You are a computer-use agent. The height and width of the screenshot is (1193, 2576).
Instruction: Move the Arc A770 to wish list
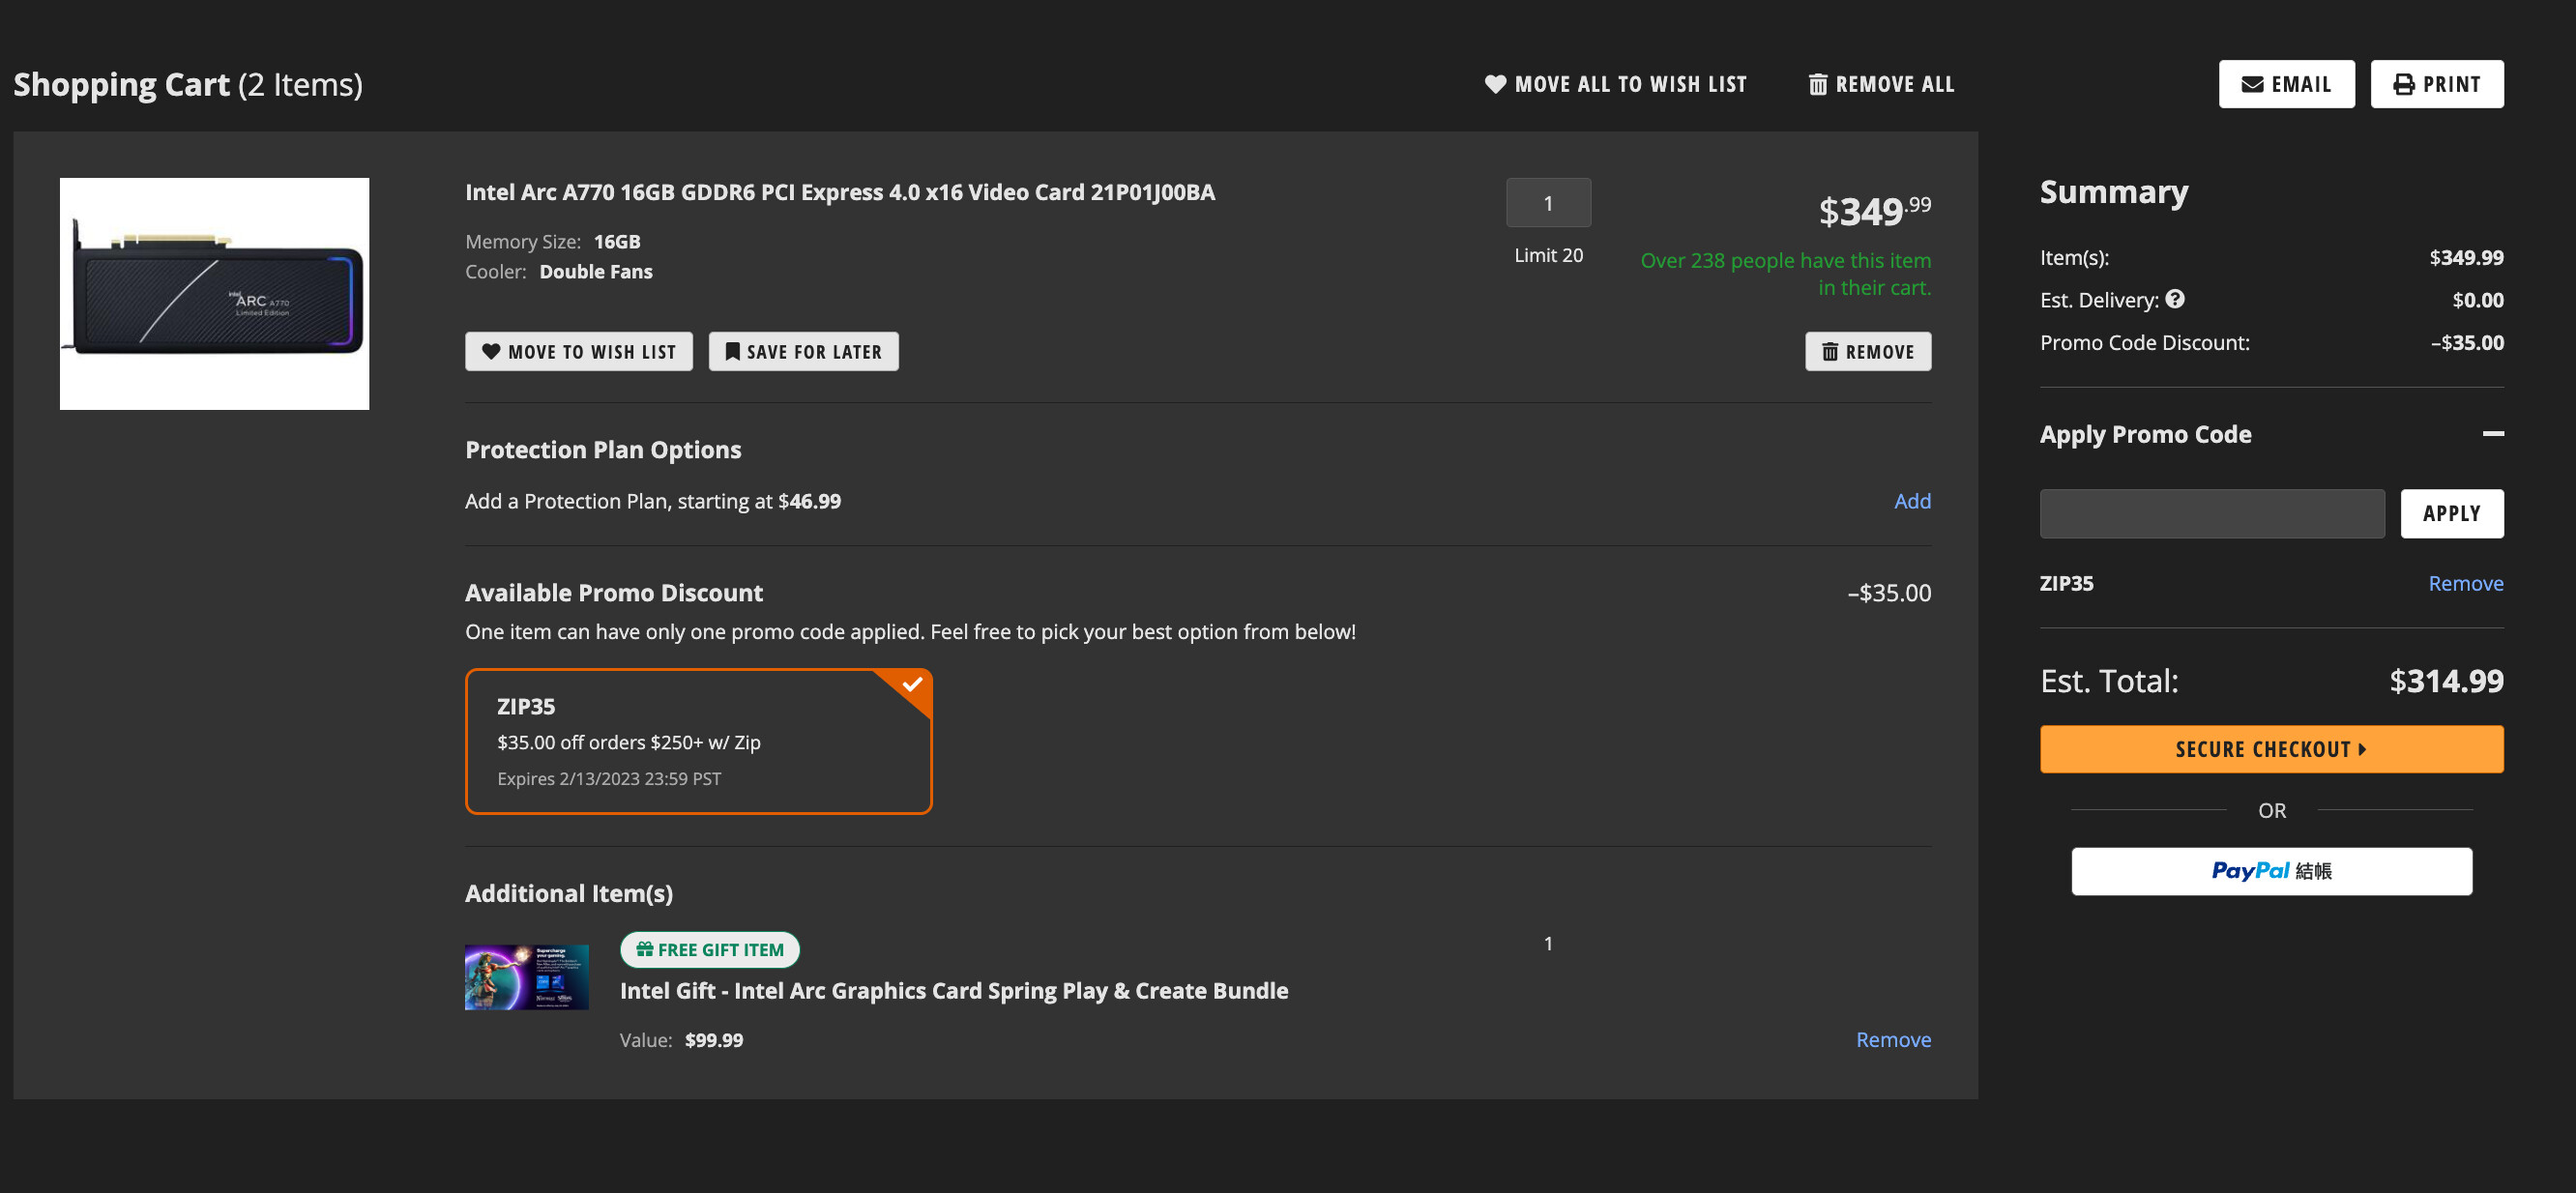(x=578, y=352)
